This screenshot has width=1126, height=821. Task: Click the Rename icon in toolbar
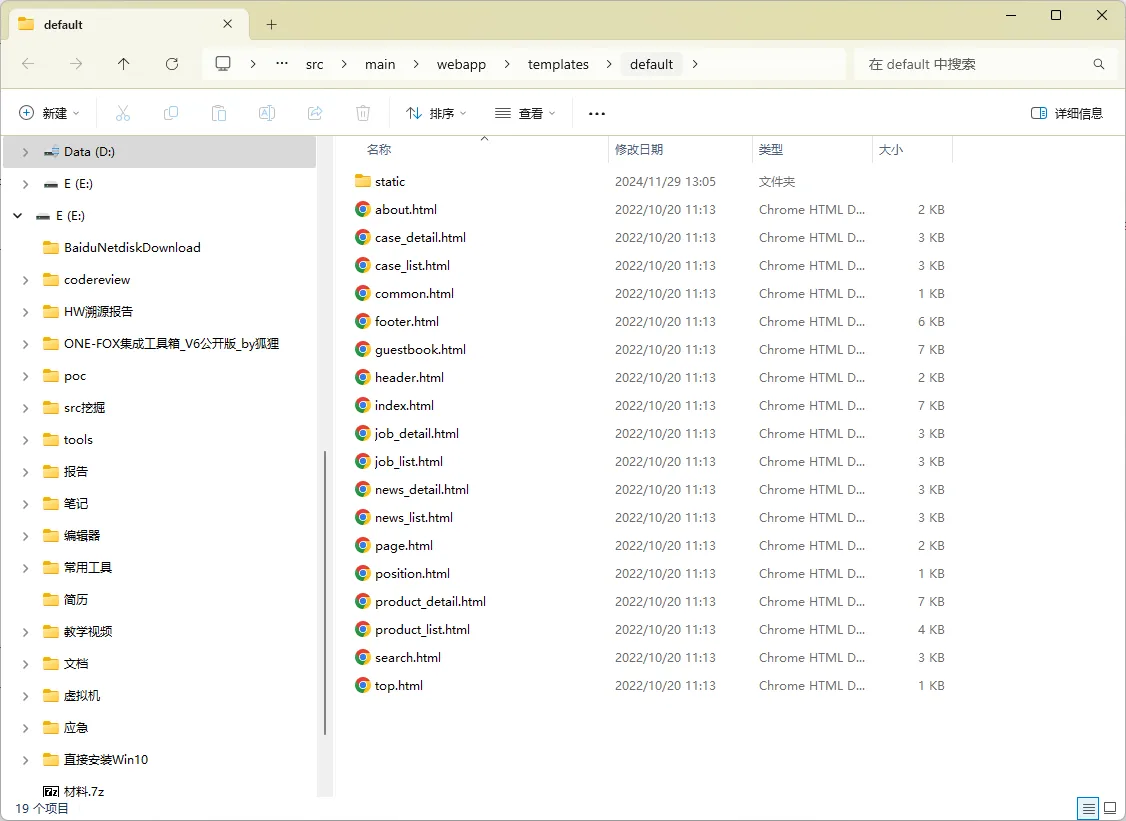point(267,113)
